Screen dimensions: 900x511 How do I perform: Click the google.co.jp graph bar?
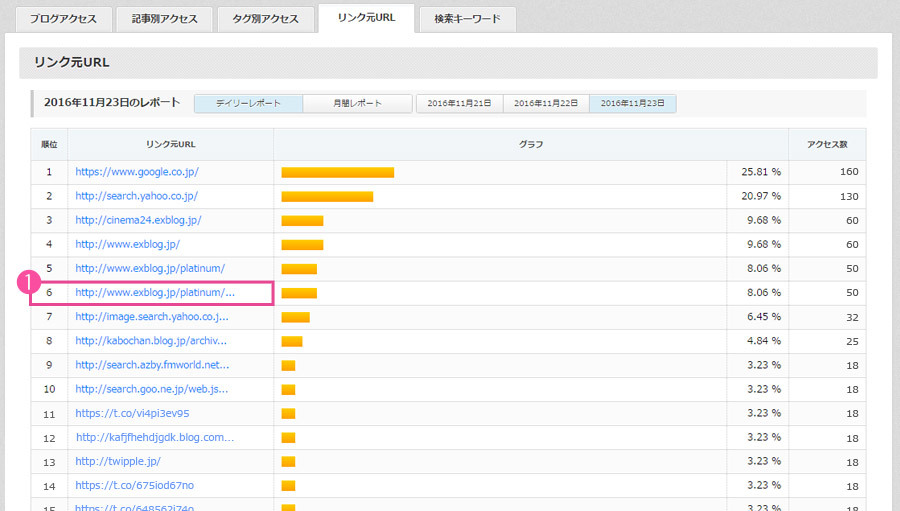point(338,172)
